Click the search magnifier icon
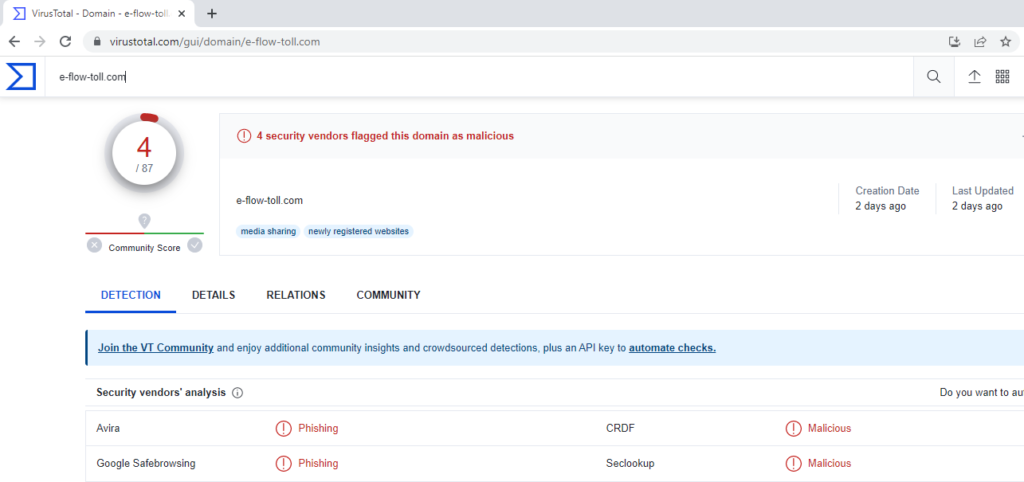 pos(934,77)
